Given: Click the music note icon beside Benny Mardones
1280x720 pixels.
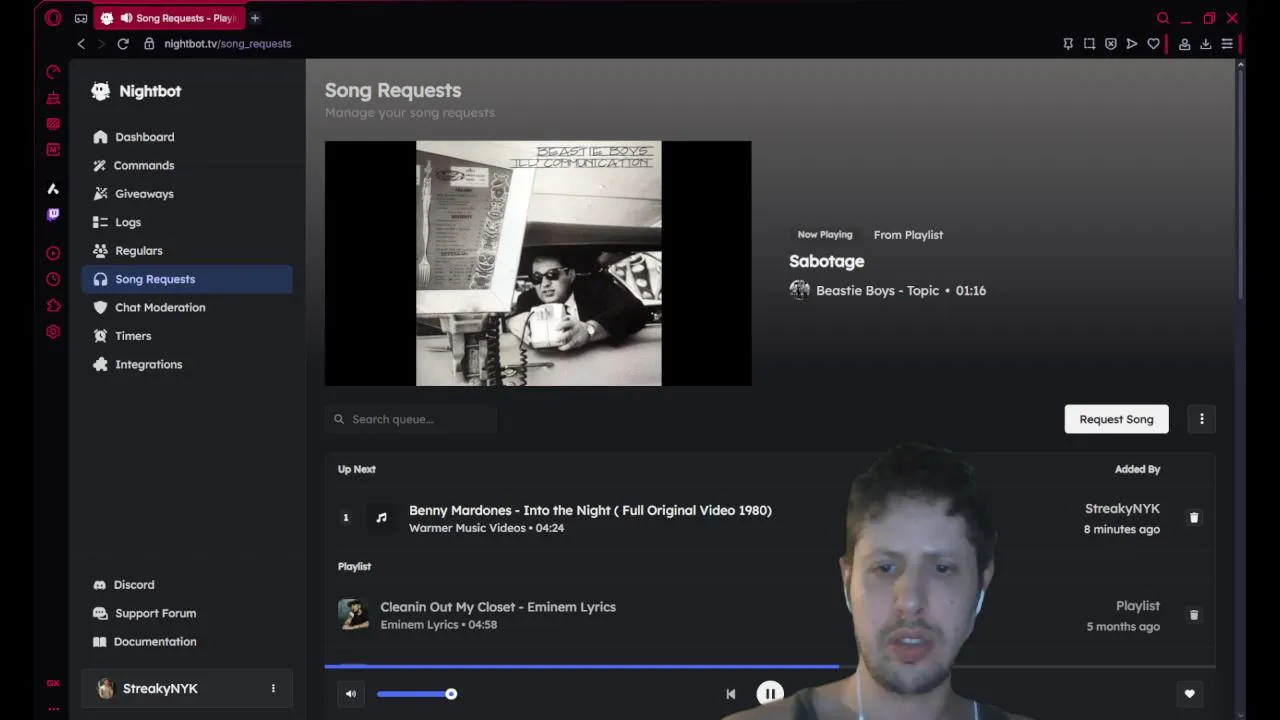Looking at the screenshot, I should pos(381,518).
